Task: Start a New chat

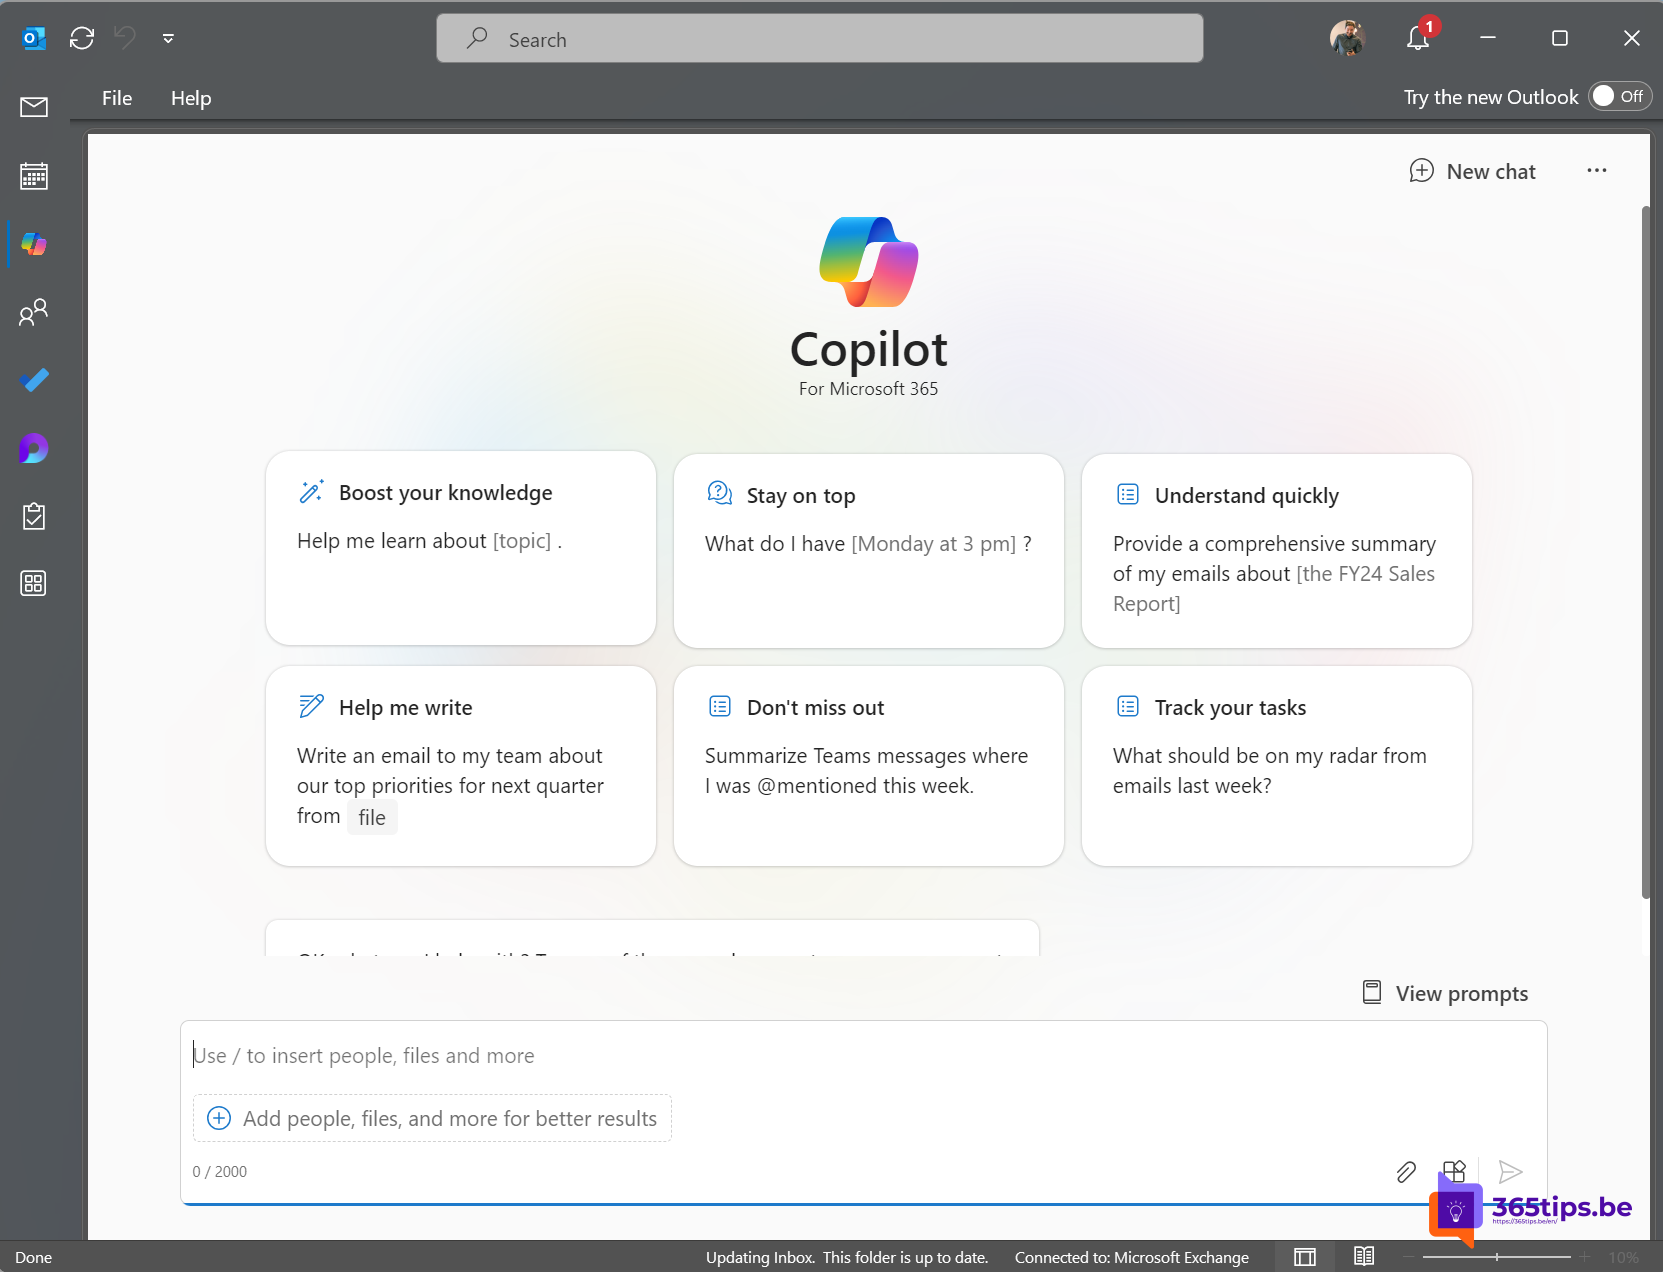Action: pos(1472,171)
